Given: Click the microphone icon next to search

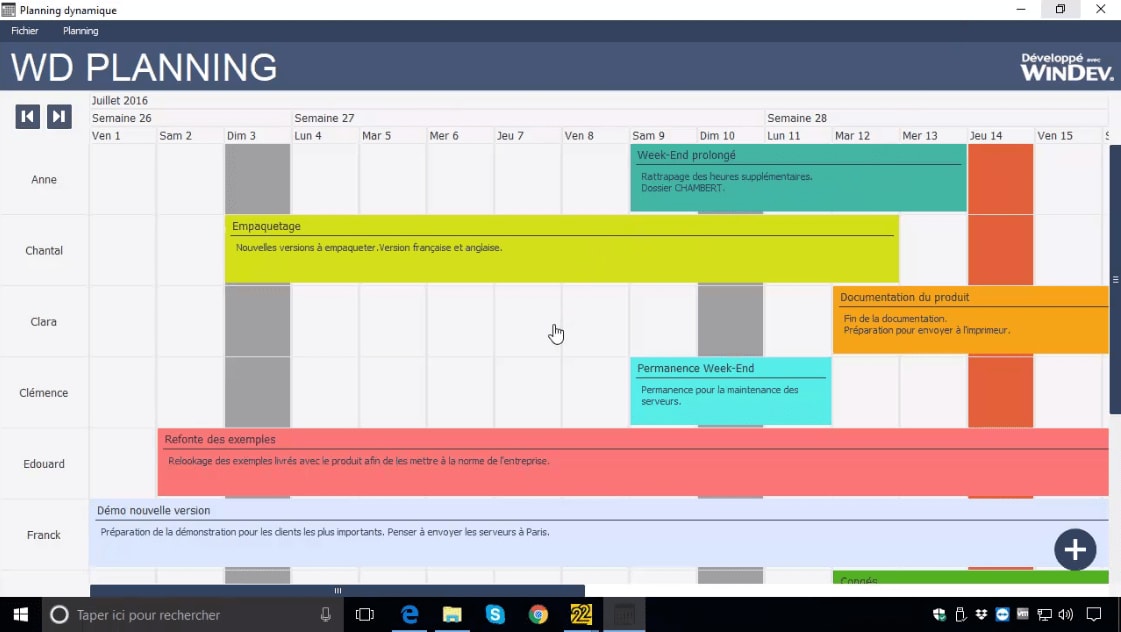Looking at the screenshot, I should (325, 614).
